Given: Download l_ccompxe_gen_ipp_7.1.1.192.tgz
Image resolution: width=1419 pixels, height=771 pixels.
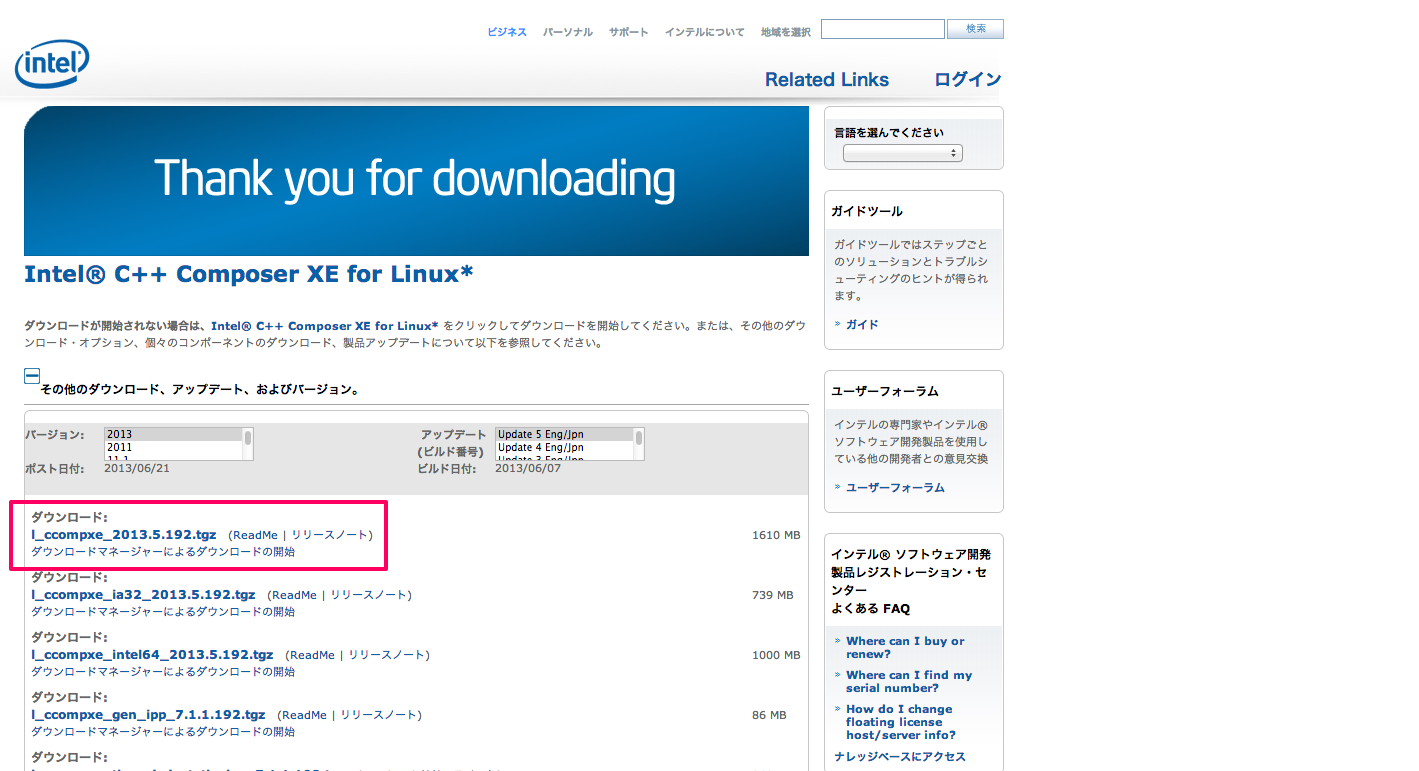Looking at the screenshot, I should tap(148, 715).
